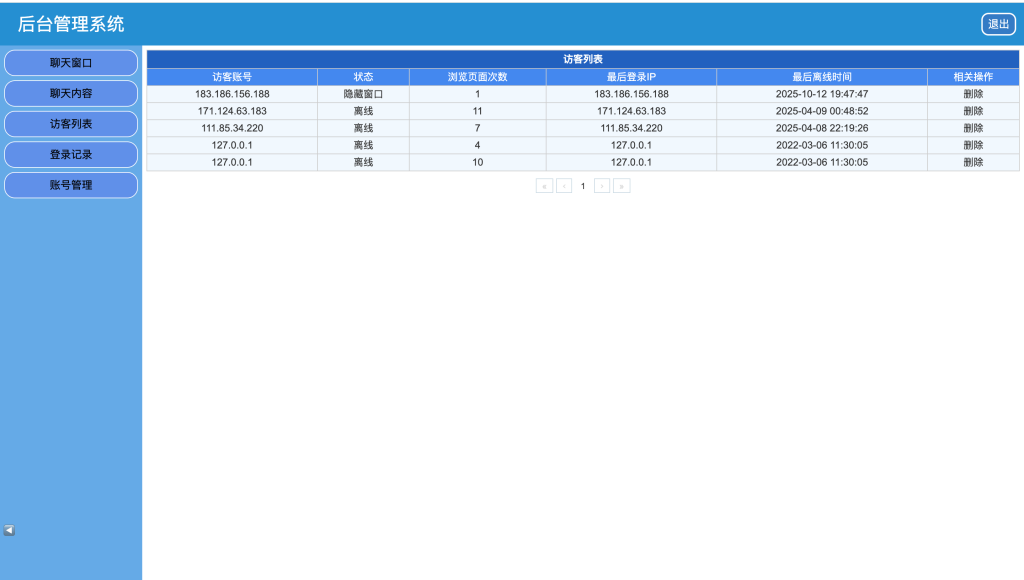Select page 1 in the pagination
Image resolution: width=1024 pixels, height=580 pixels.
[583, 186]
